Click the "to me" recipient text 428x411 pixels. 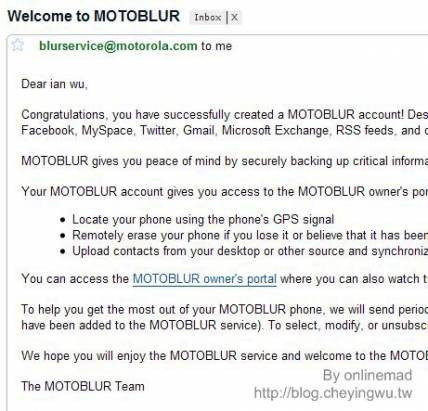[216, 46]
